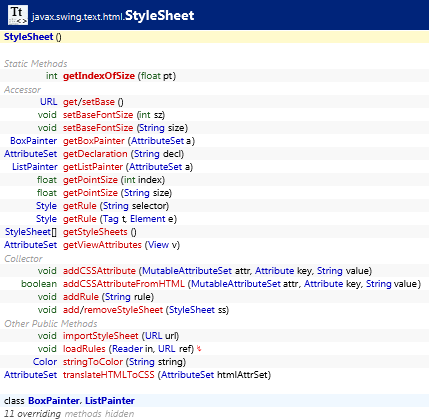
Task: Open the nested ListPainter class link
Action: click(110, 401)
